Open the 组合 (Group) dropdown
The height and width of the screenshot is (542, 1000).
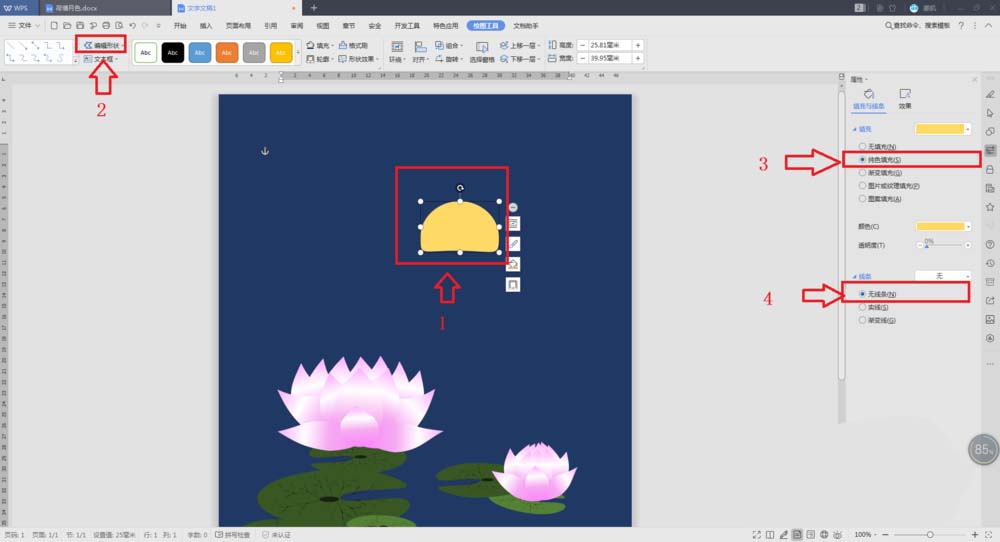click(448, 45)
